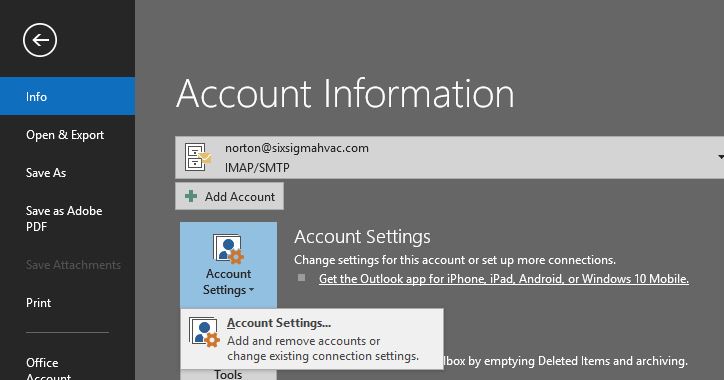Select the Info tab in sidebar
Screen dimensions: 724x380
click(67, 96)
